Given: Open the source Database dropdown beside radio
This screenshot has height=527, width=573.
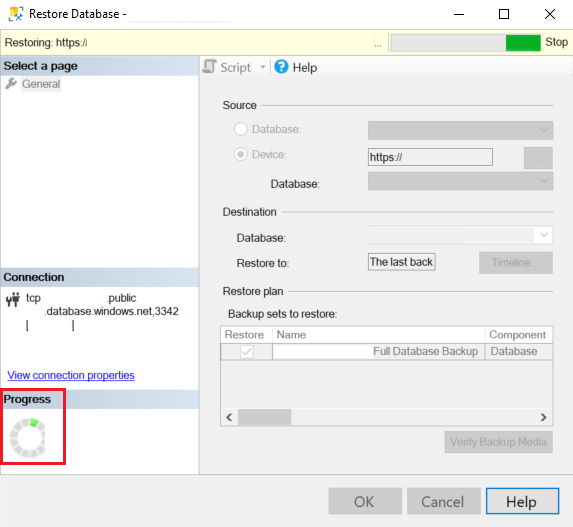Looking at the screenshot, I should coord(460,130).
